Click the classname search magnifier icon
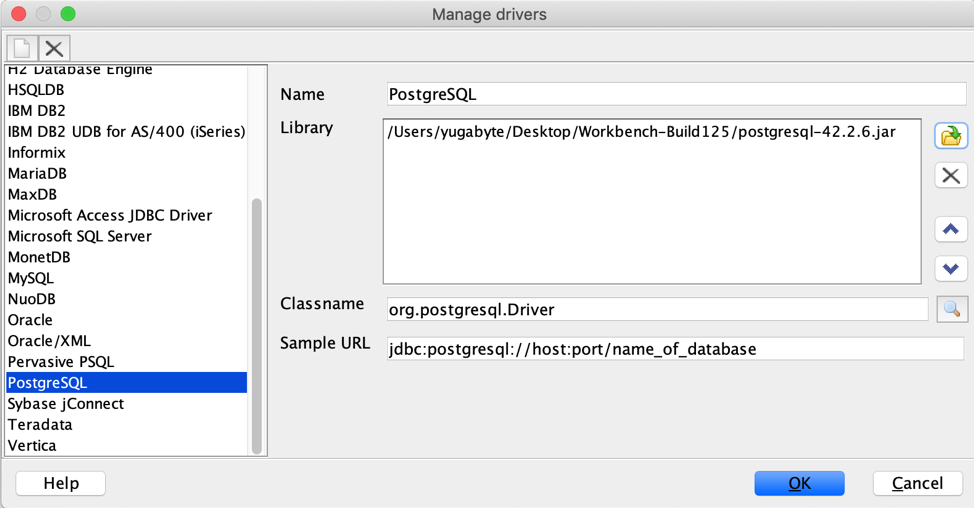The height and width of the screenshot is (508, 974). (951, 309)
